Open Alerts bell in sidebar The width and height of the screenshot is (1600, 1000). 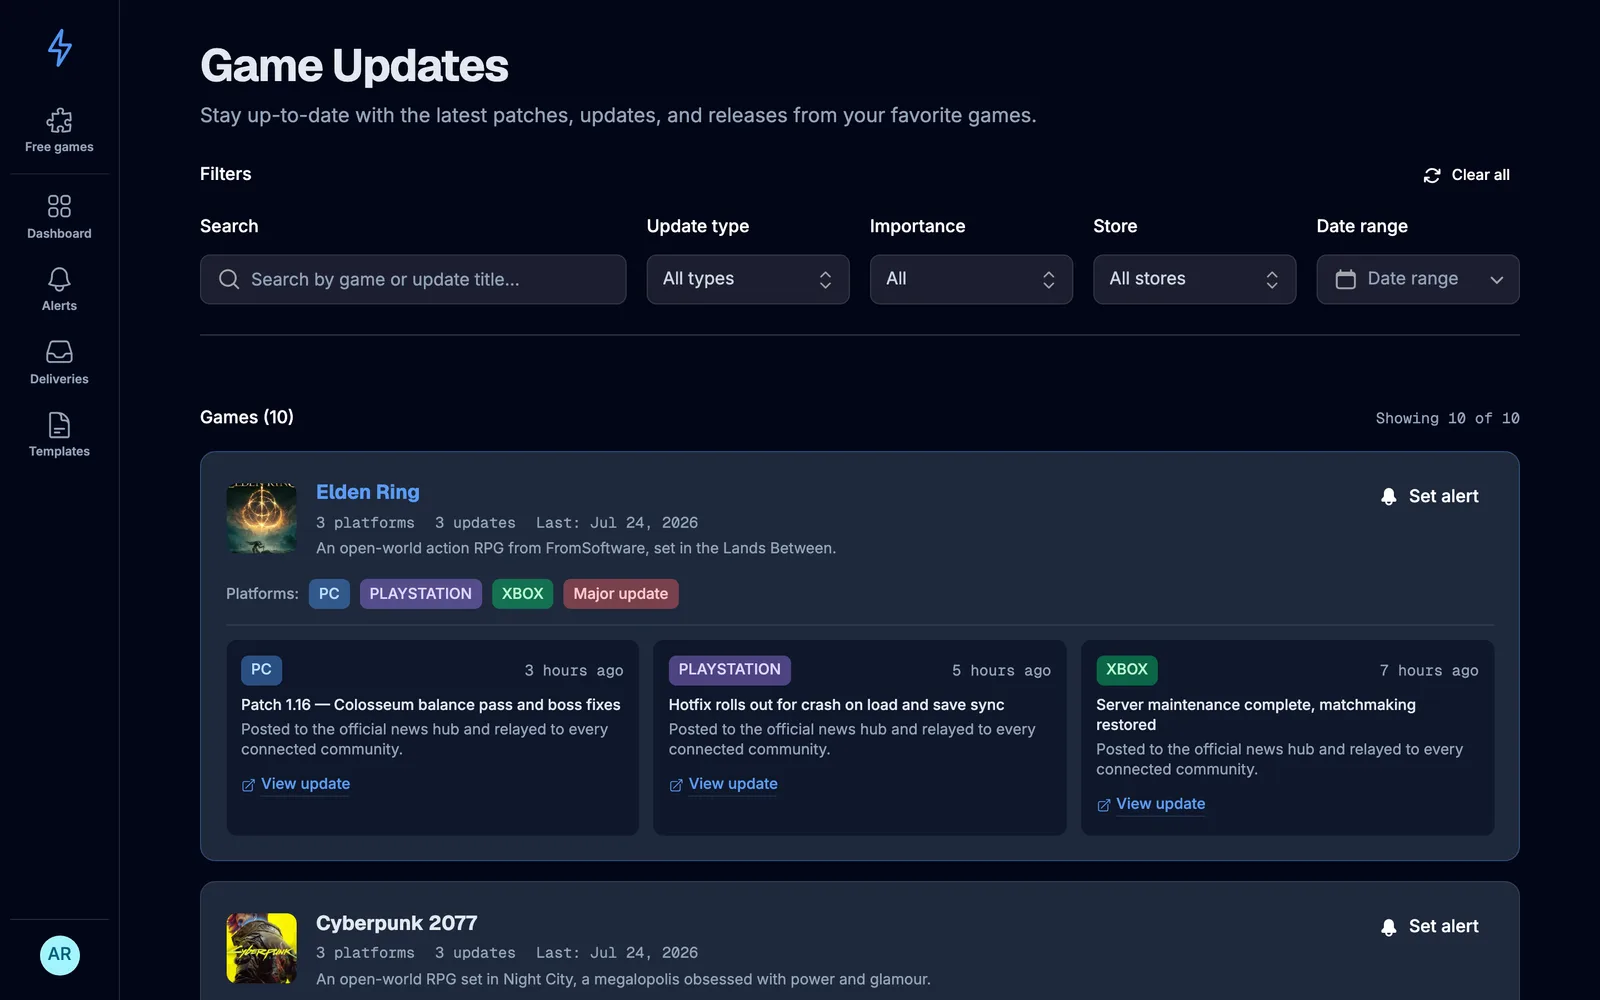(59, 289)
